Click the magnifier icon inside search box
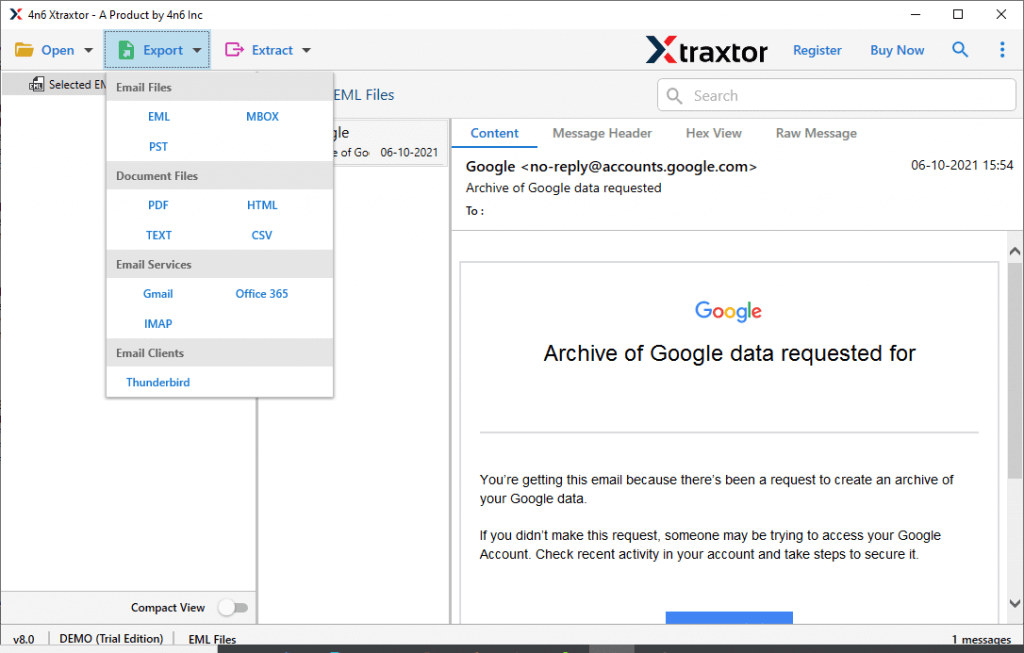 [x=675, y=96]
